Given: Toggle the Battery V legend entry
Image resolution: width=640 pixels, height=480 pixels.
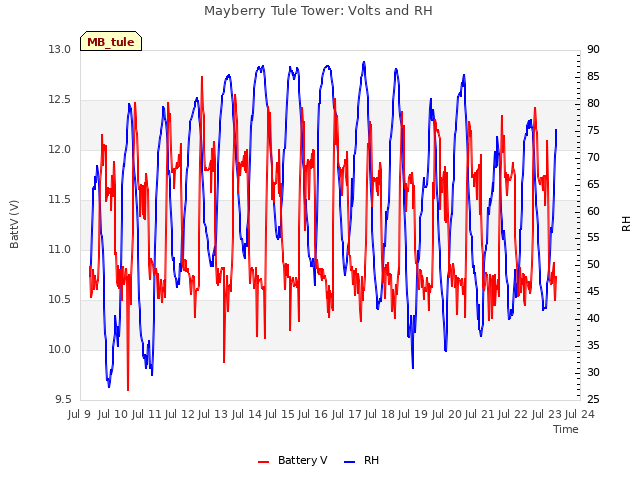Looking at the screenshot, I should (293, 460).
